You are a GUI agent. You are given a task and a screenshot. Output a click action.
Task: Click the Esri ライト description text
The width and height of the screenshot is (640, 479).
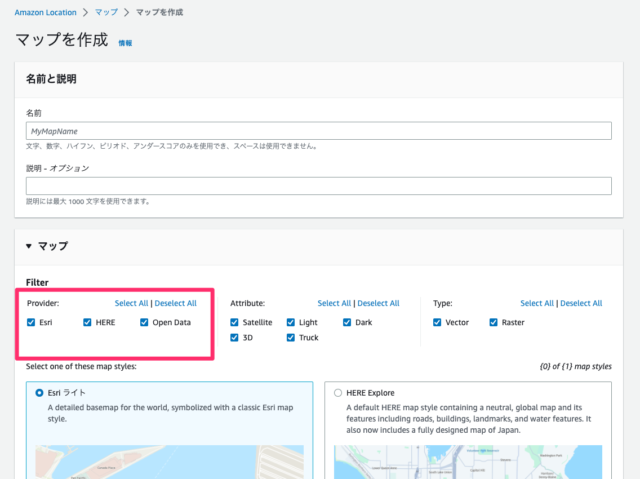[171, 413]
